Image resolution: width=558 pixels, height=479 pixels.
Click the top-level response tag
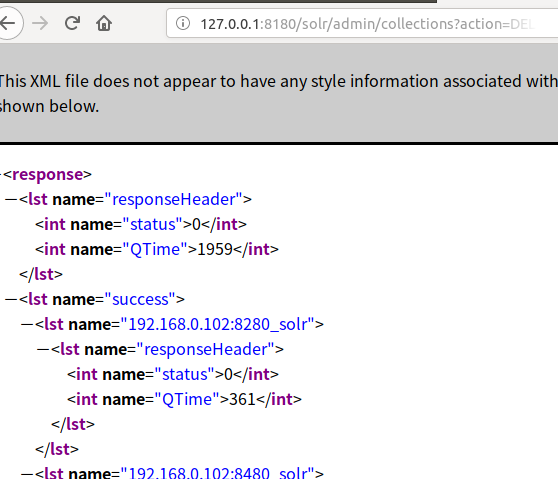click(48, 174)
